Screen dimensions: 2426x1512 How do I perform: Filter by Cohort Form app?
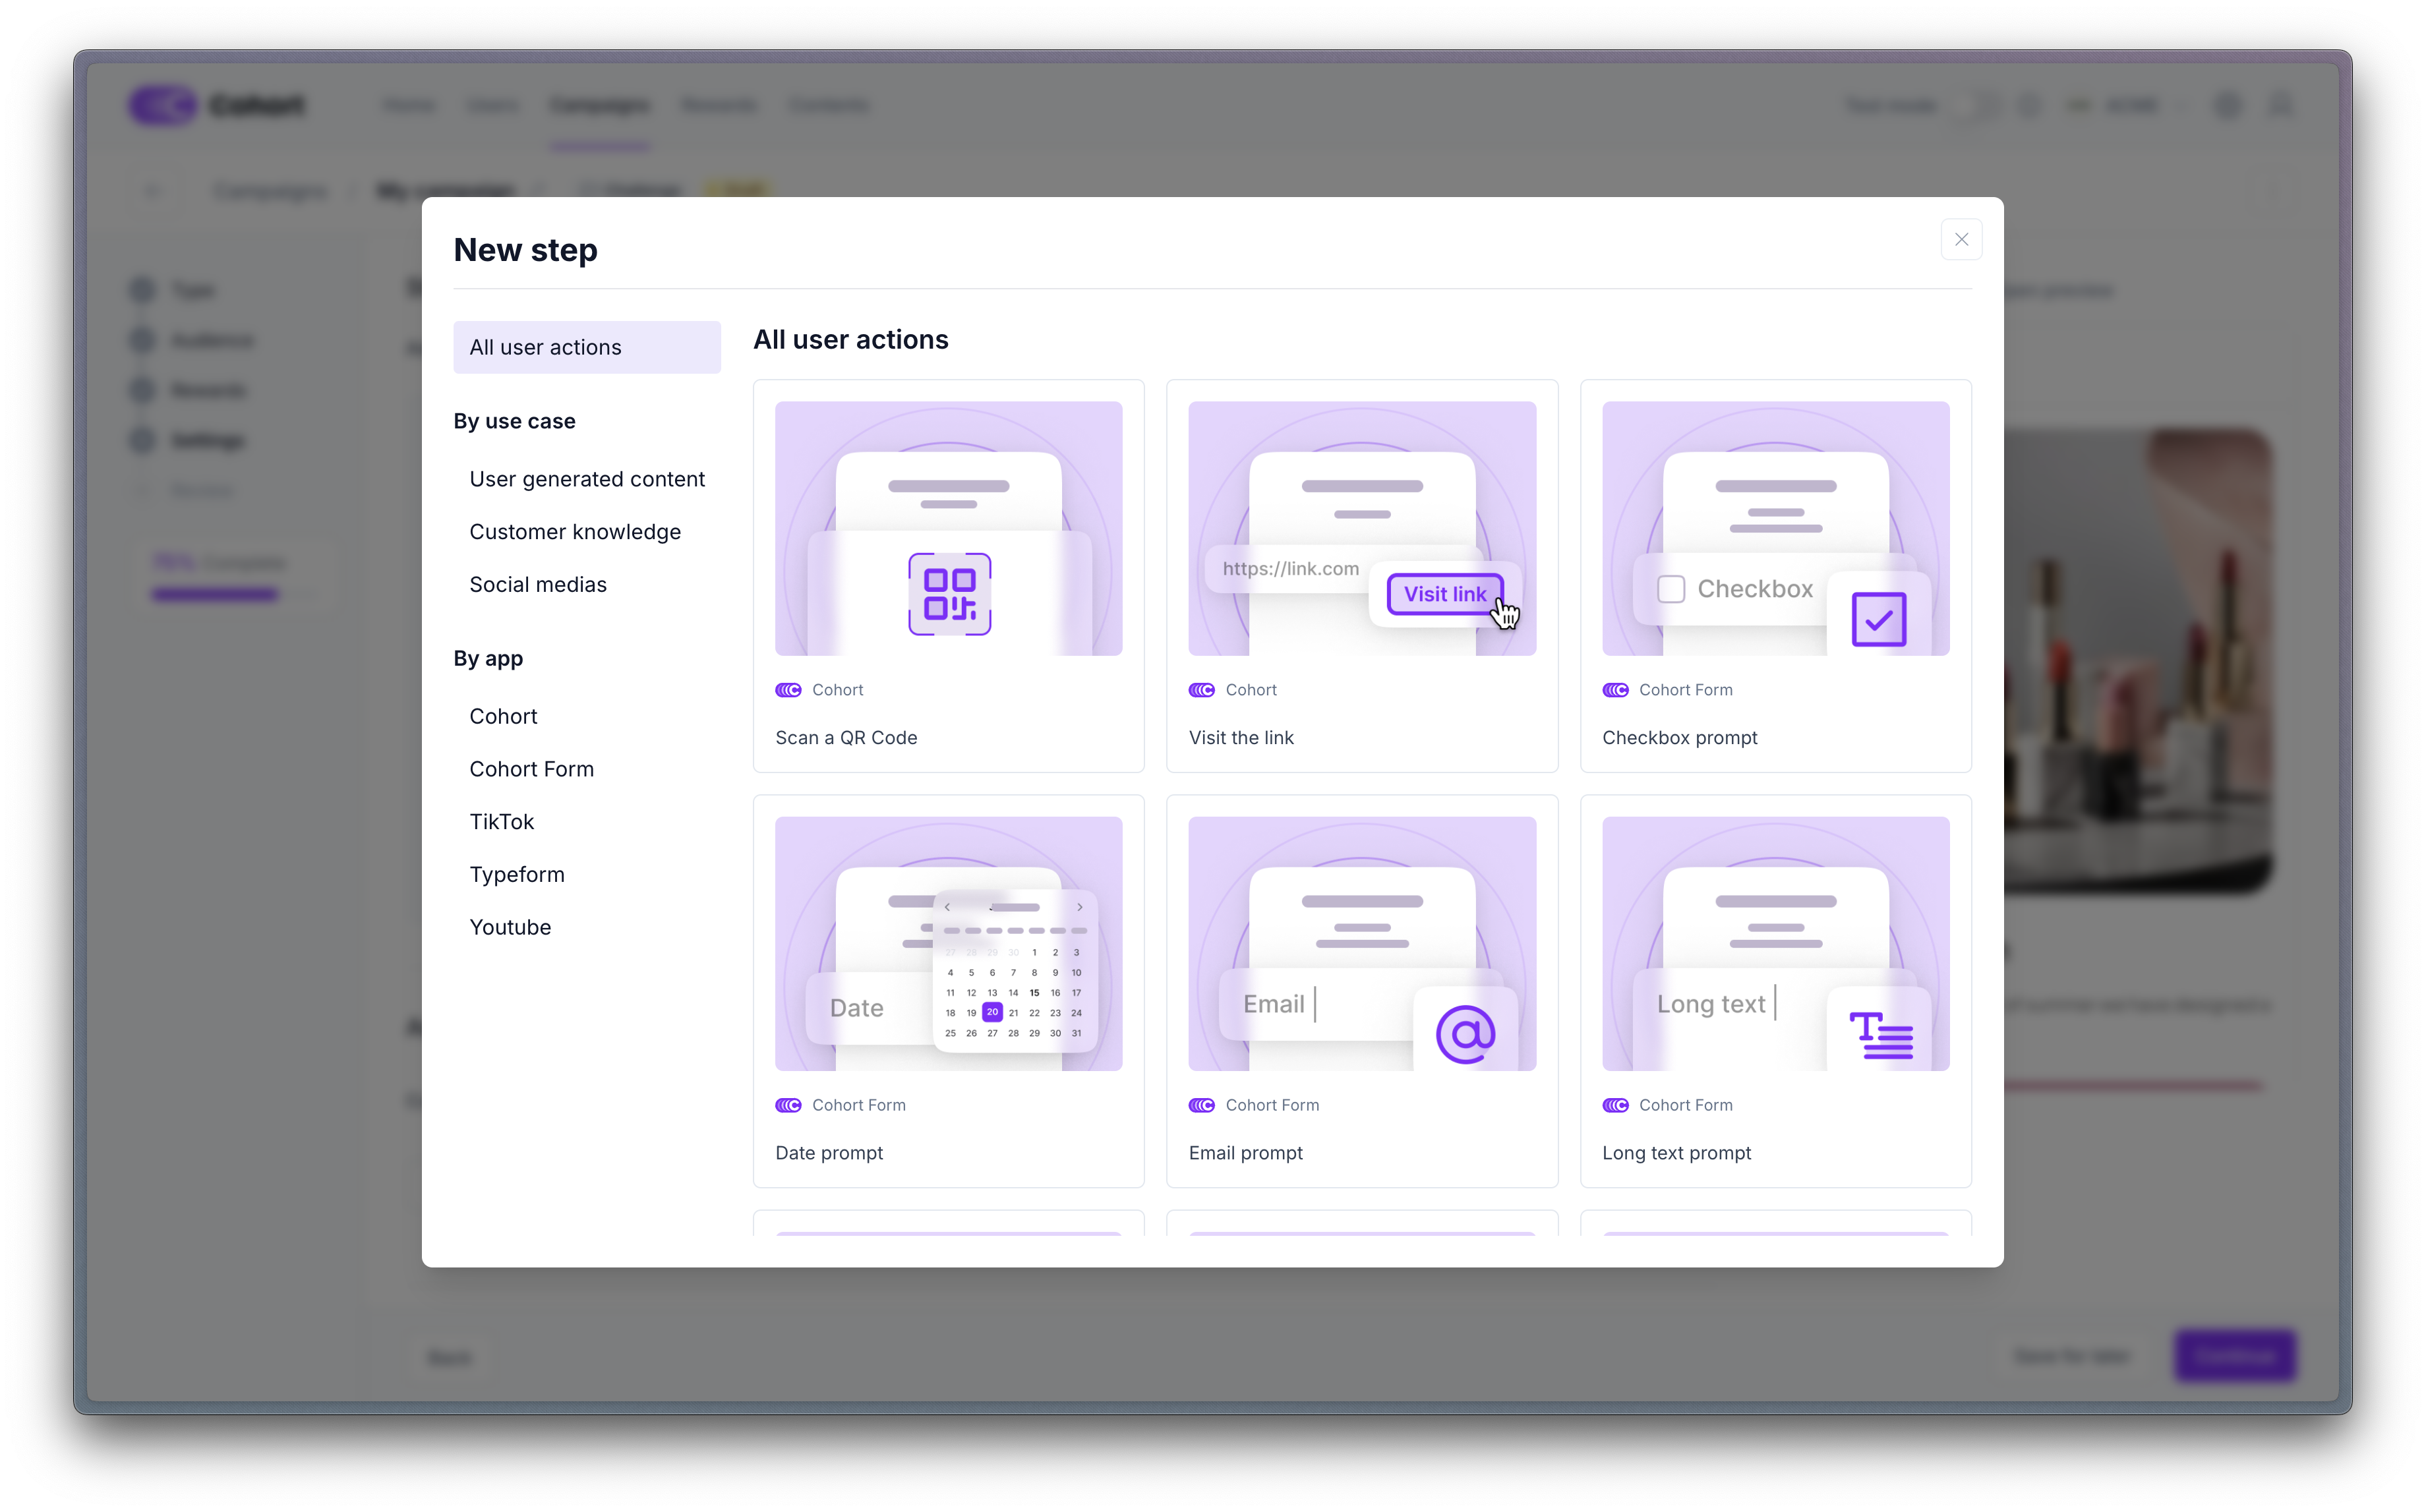click(x=531, y=769)
